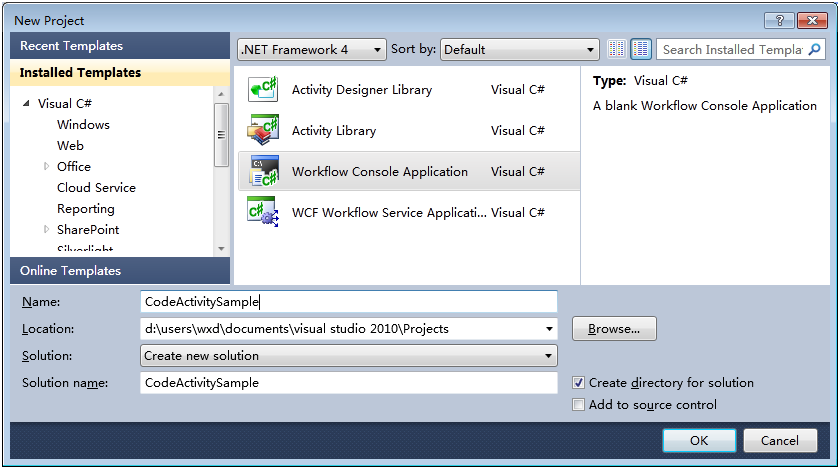The image size is (840, 469).
Task: Open the Sort by Default dropdown
Action: (x=519, y=50)
